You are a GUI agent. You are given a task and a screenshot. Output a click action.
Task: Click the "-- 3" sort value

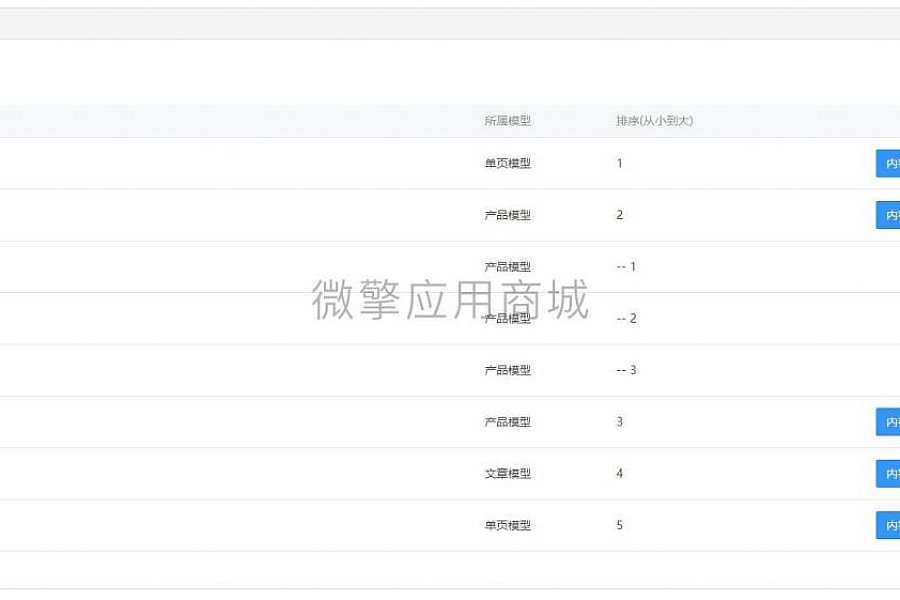tap(626, 370)
